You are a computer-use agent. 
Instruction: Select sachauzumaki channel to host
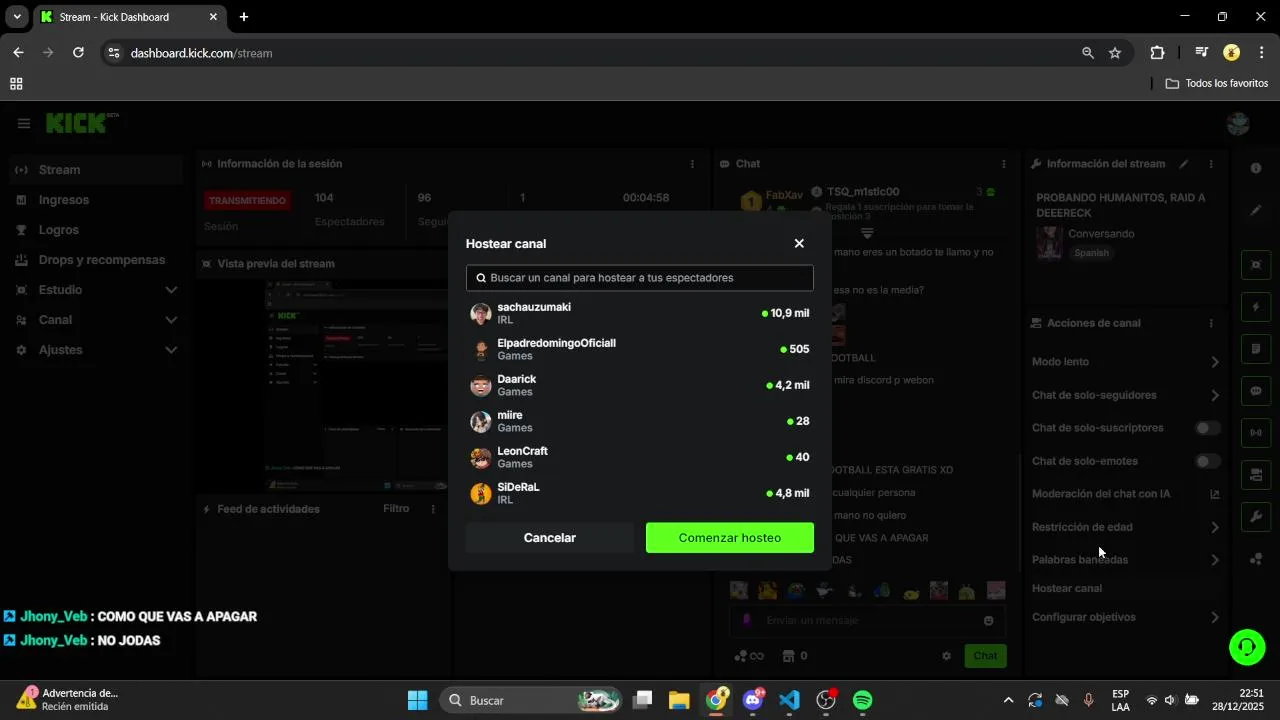pyautogui.click(x=640, y=313)
